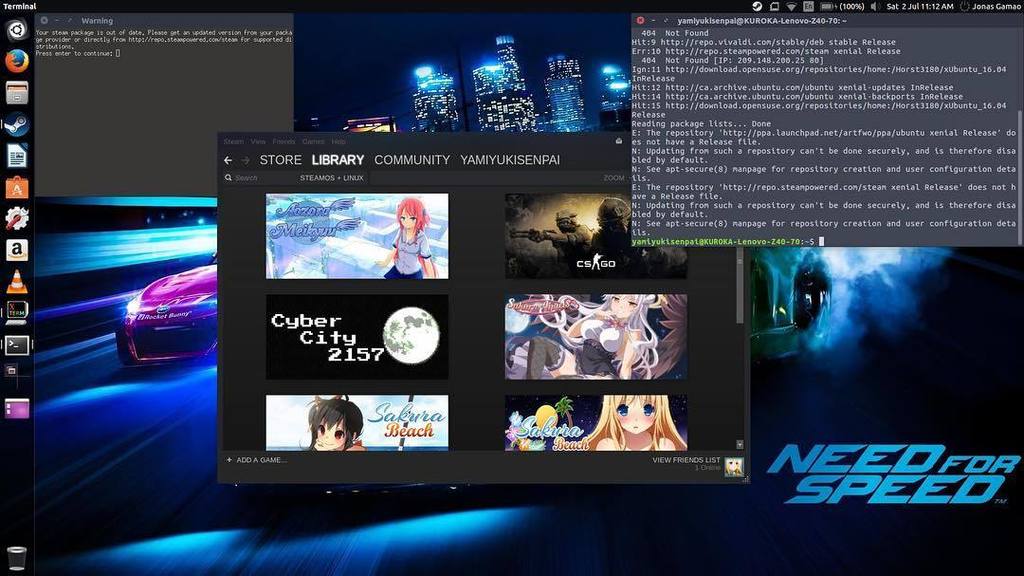Click the date and time in panel
Screen dimensions: 1024x576
[x=920, y=7]
